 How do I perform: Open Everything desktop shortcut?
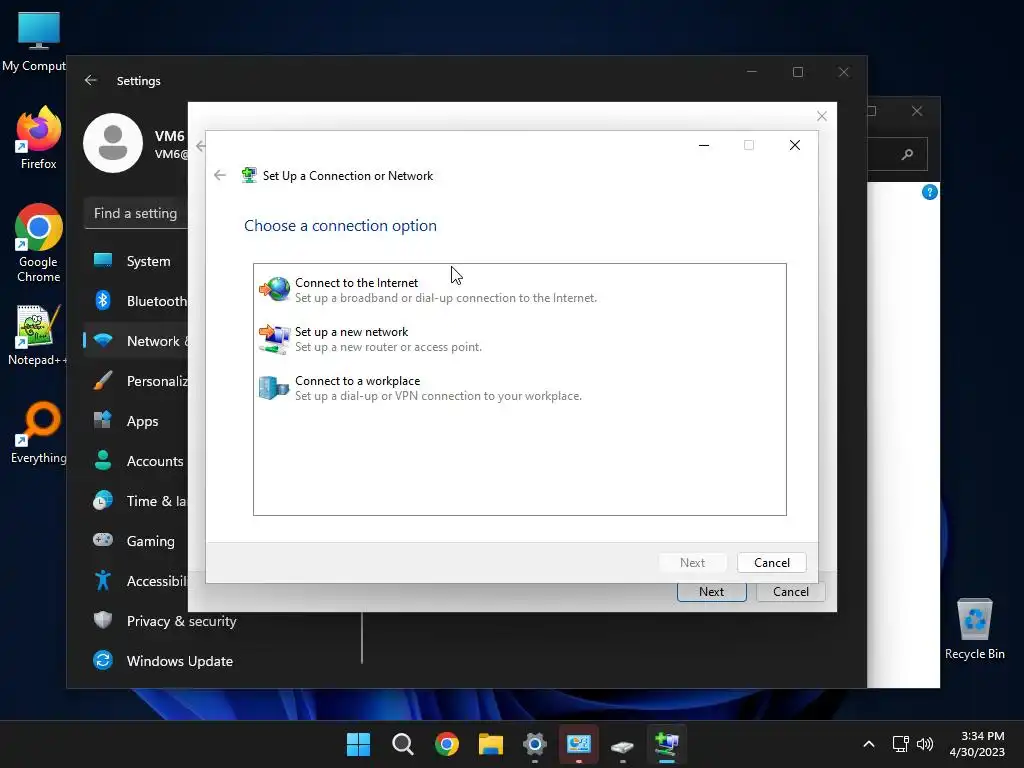(x=39, y=433)
